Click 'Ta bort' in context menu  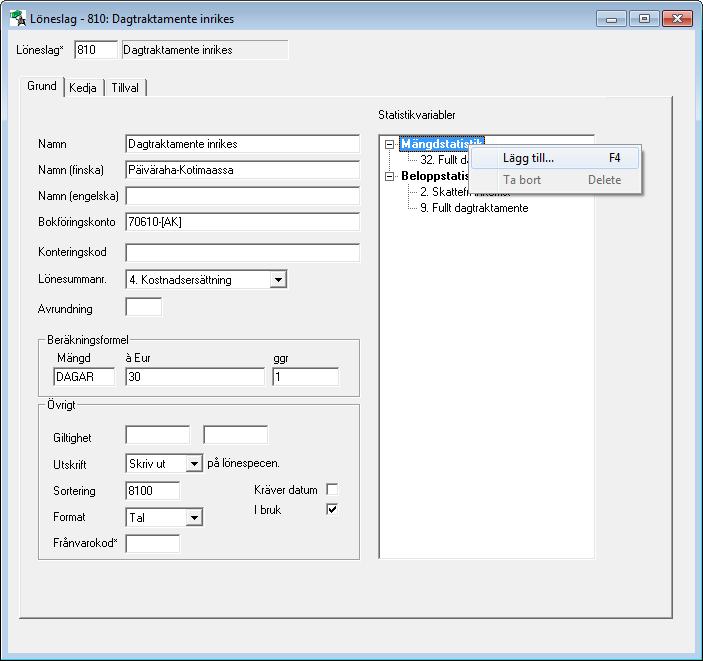point(555,180)
